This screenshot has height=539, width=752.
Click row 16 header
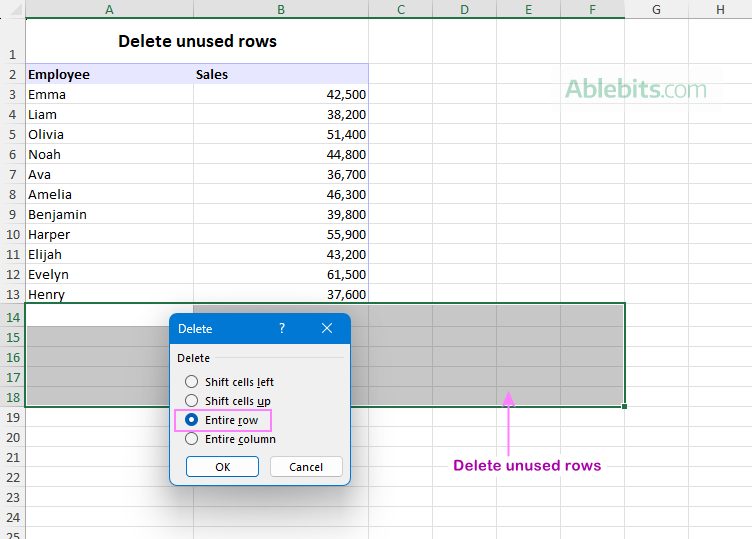pos(12,357)
